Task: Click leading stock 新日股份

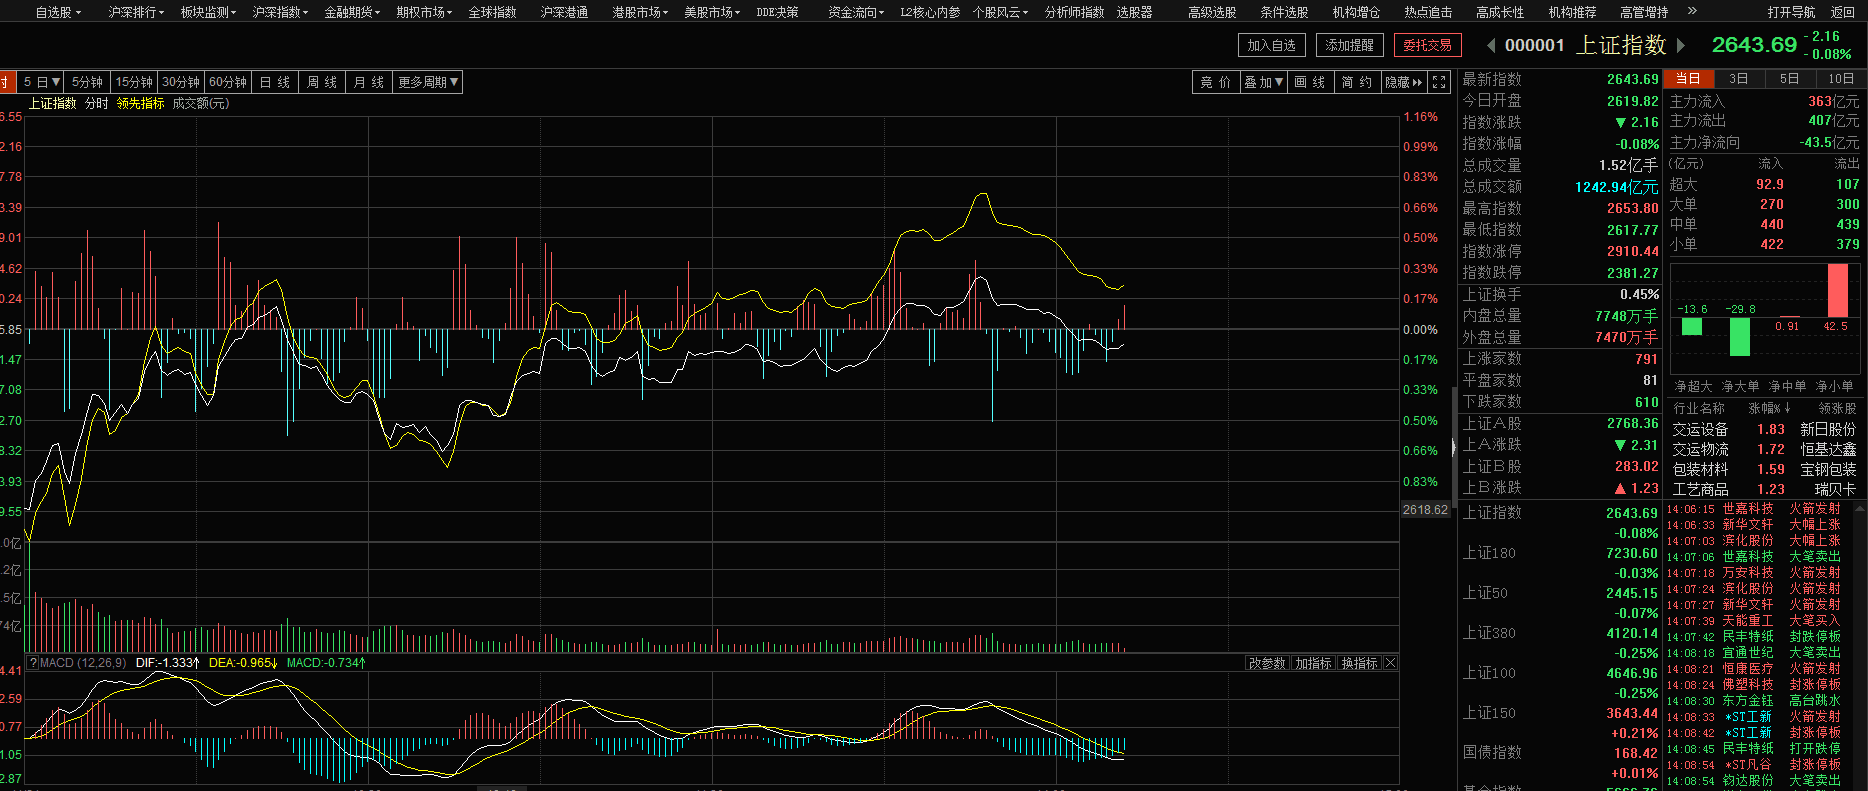Action: point(1828,429)
